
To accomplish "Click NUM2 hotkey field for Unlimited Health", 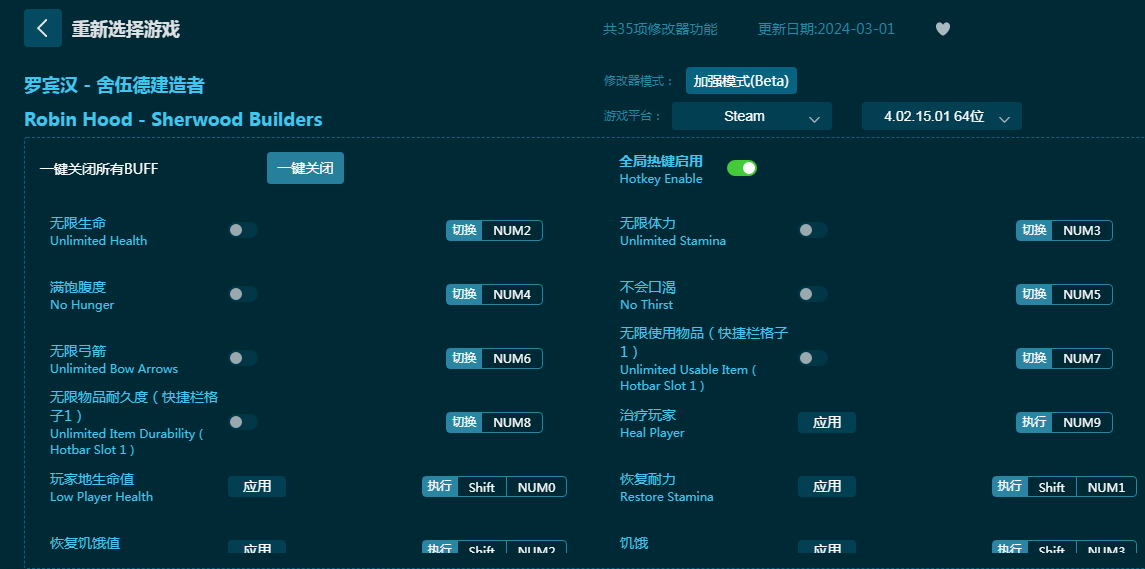I will (512, 231).
